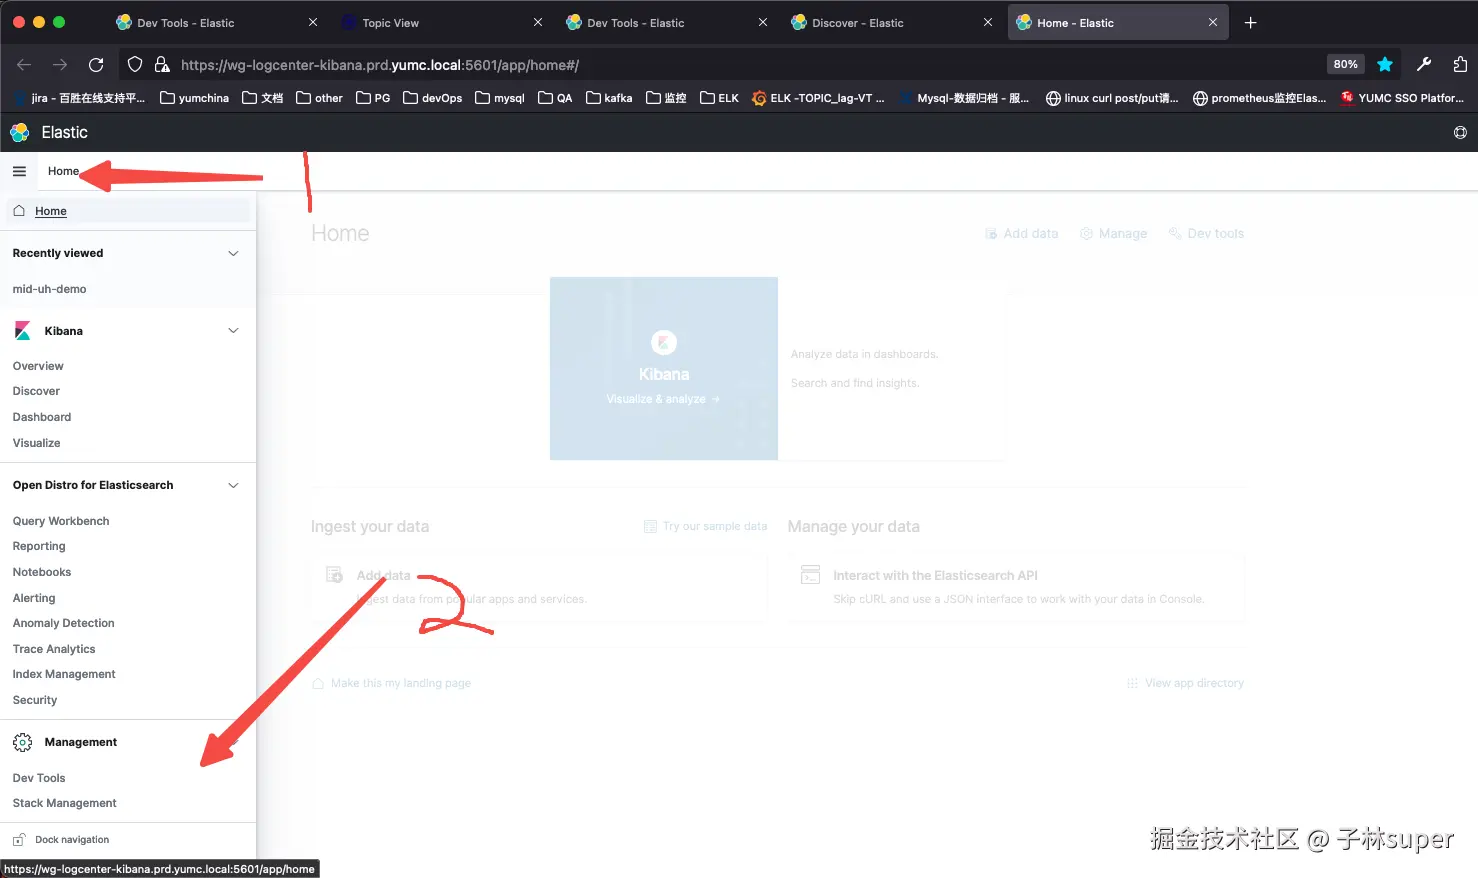Close the Topic View tab
This screenshot has height=878, width=1478.
point(538,22)
